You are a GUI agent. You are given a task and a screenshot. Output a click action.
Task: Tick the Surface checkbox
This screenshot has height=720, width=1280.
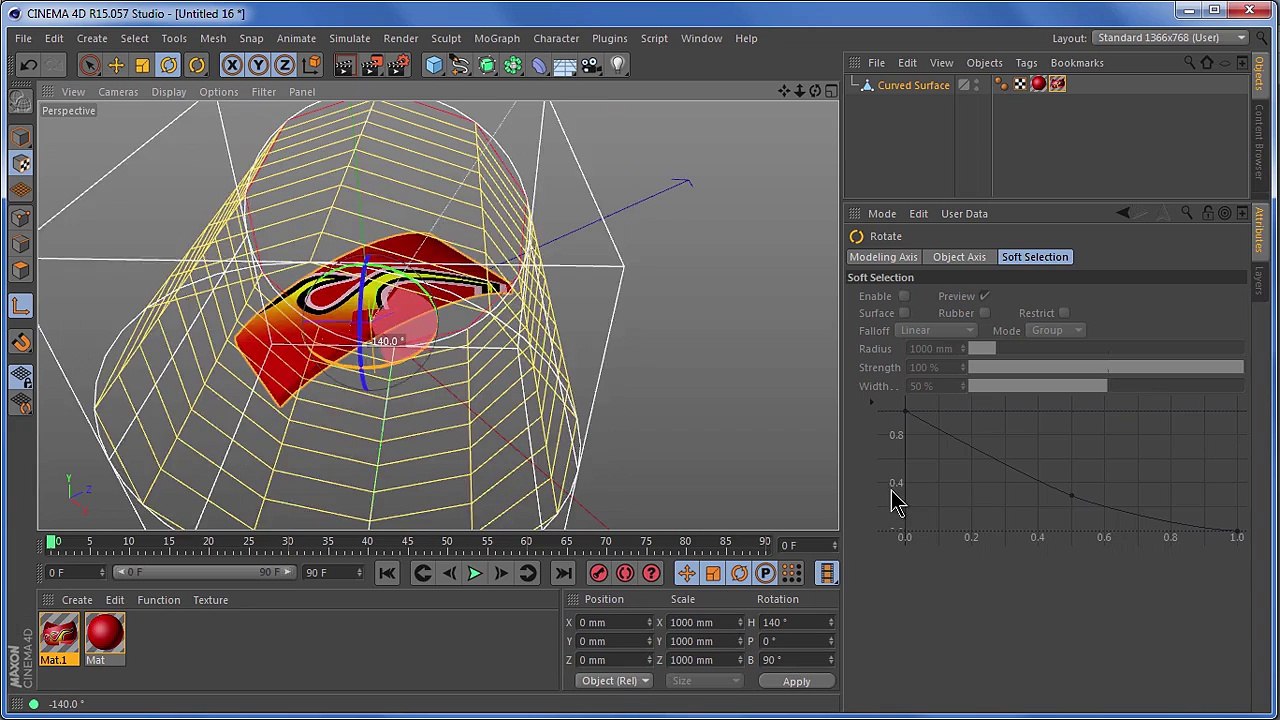904,313
